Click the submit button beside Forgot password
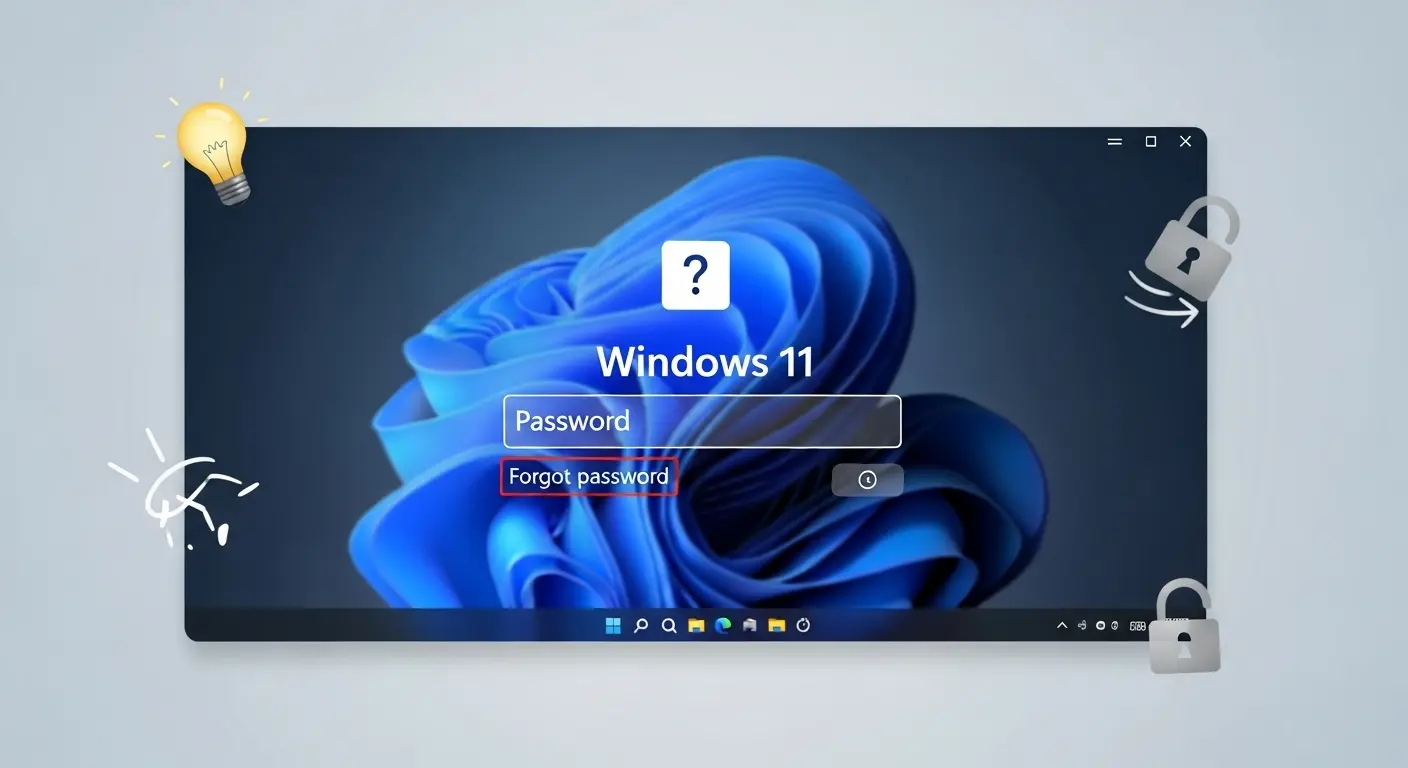Screen dimensions: 1408x768 point(867,480)
